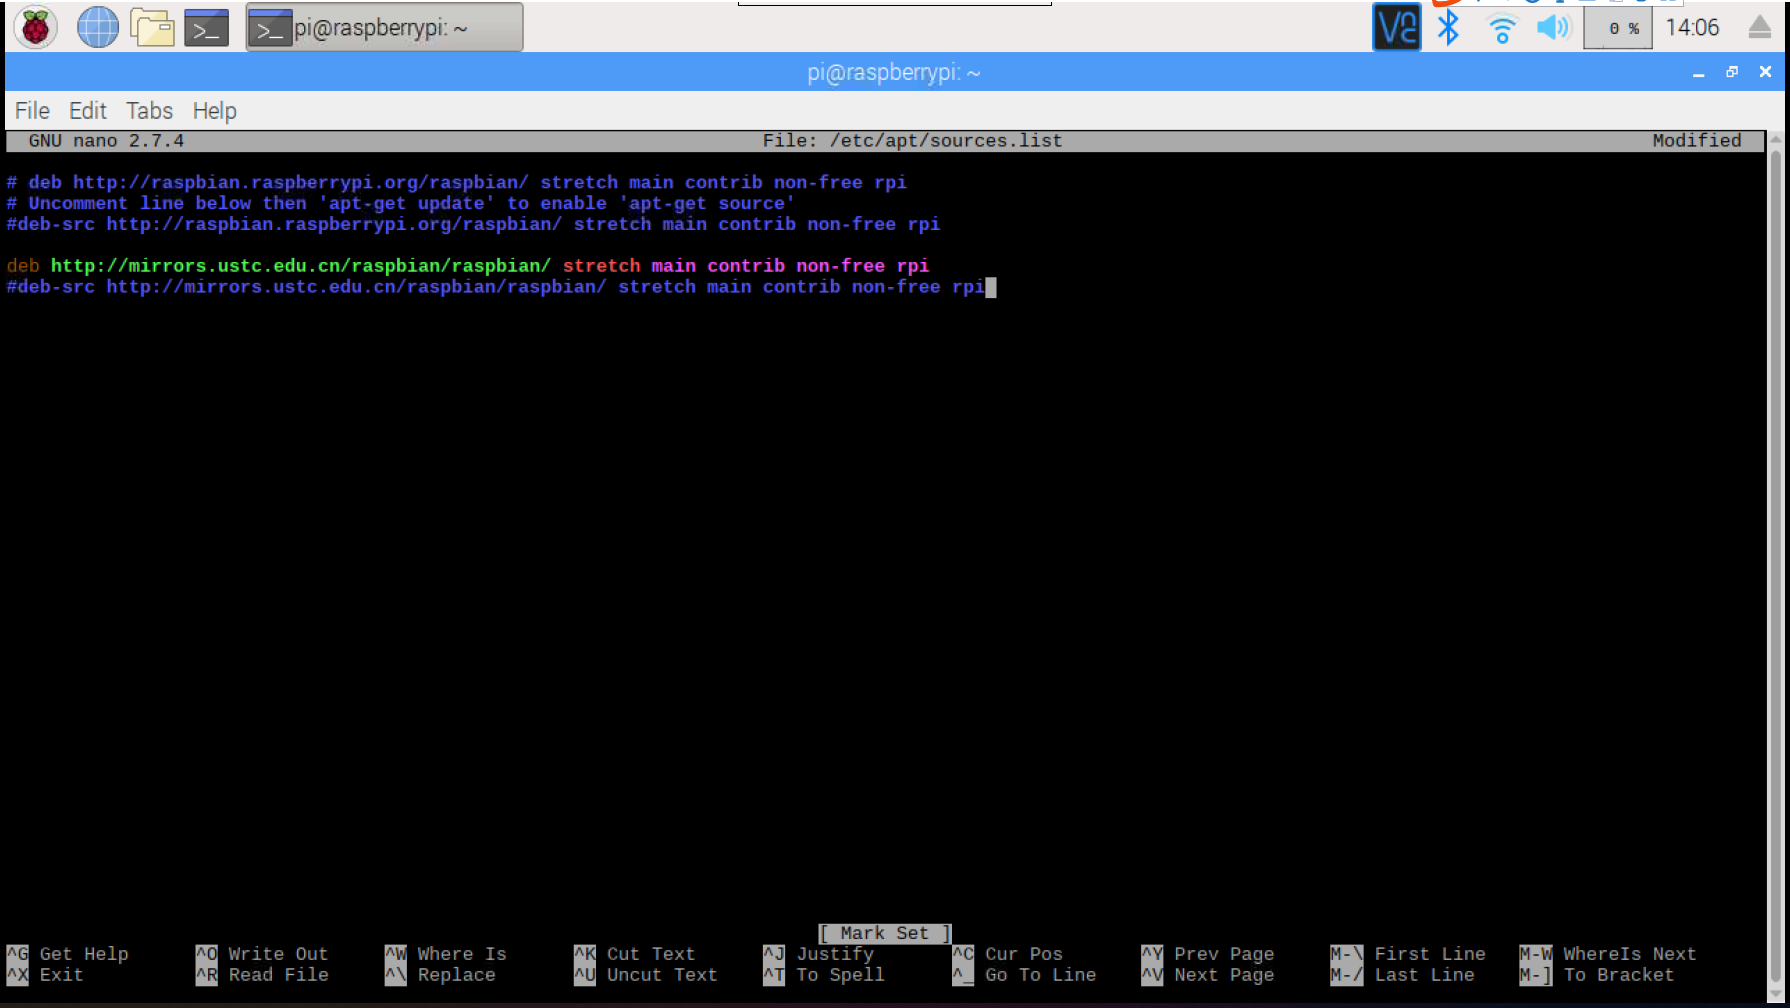Click the 'Replace' shortcut label
The image size is (1790, 1008).
click(456, 975)
